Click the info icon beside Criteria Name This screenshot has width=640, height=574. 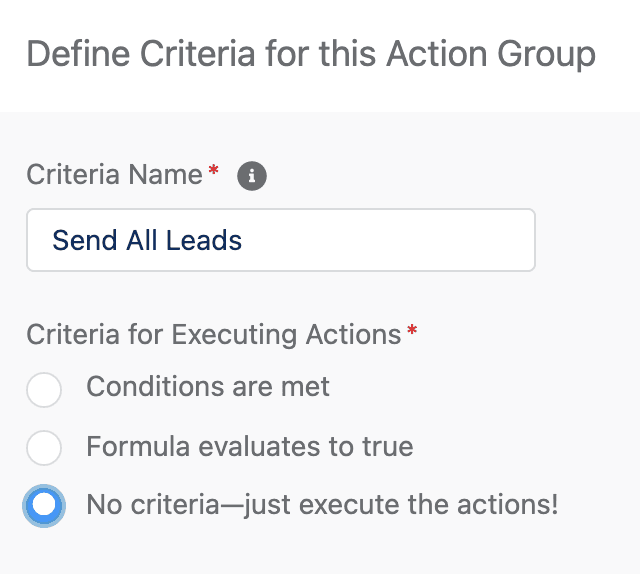pos(252,177)
